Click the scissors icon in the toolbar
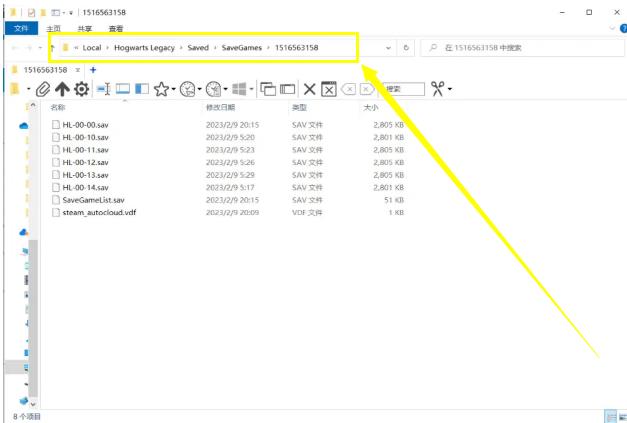Screen dimensions: 627x423 [x=438, y=90]
